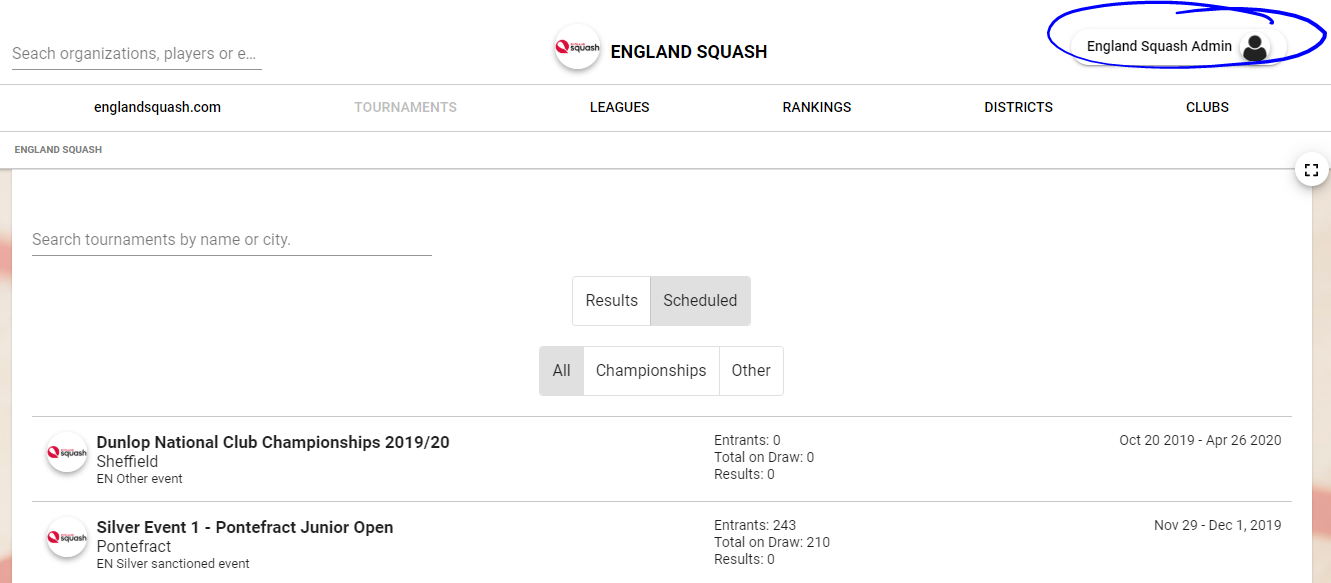Visit the englandsquash.com link
Screen dimensions: 1331x583
coord(157,107)
